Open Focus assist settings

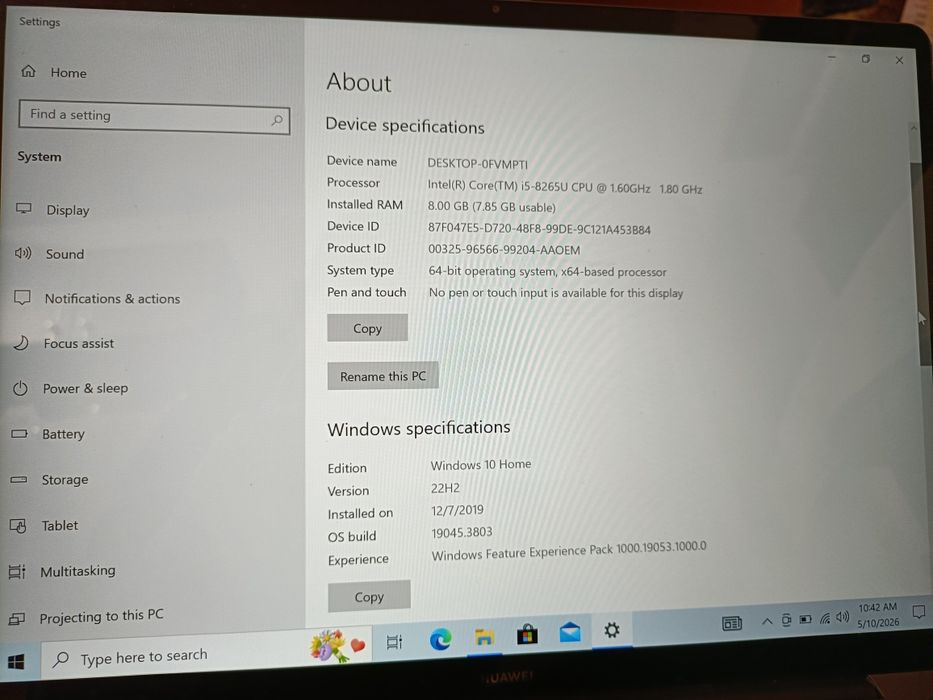click(x=63, y=343)
